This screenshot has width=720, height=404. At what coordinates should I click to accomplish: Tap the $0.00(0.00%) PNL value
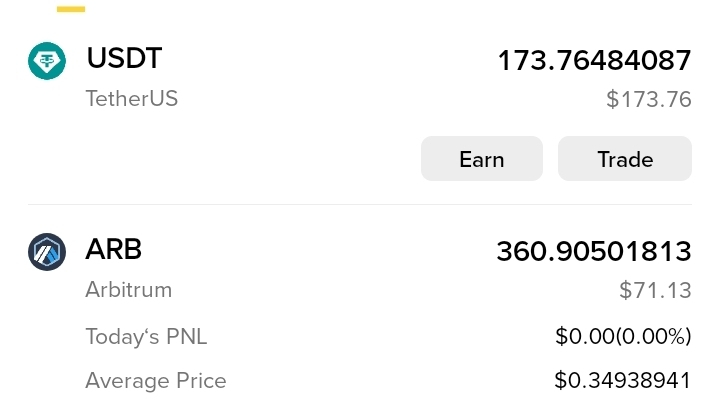point(623,337)
